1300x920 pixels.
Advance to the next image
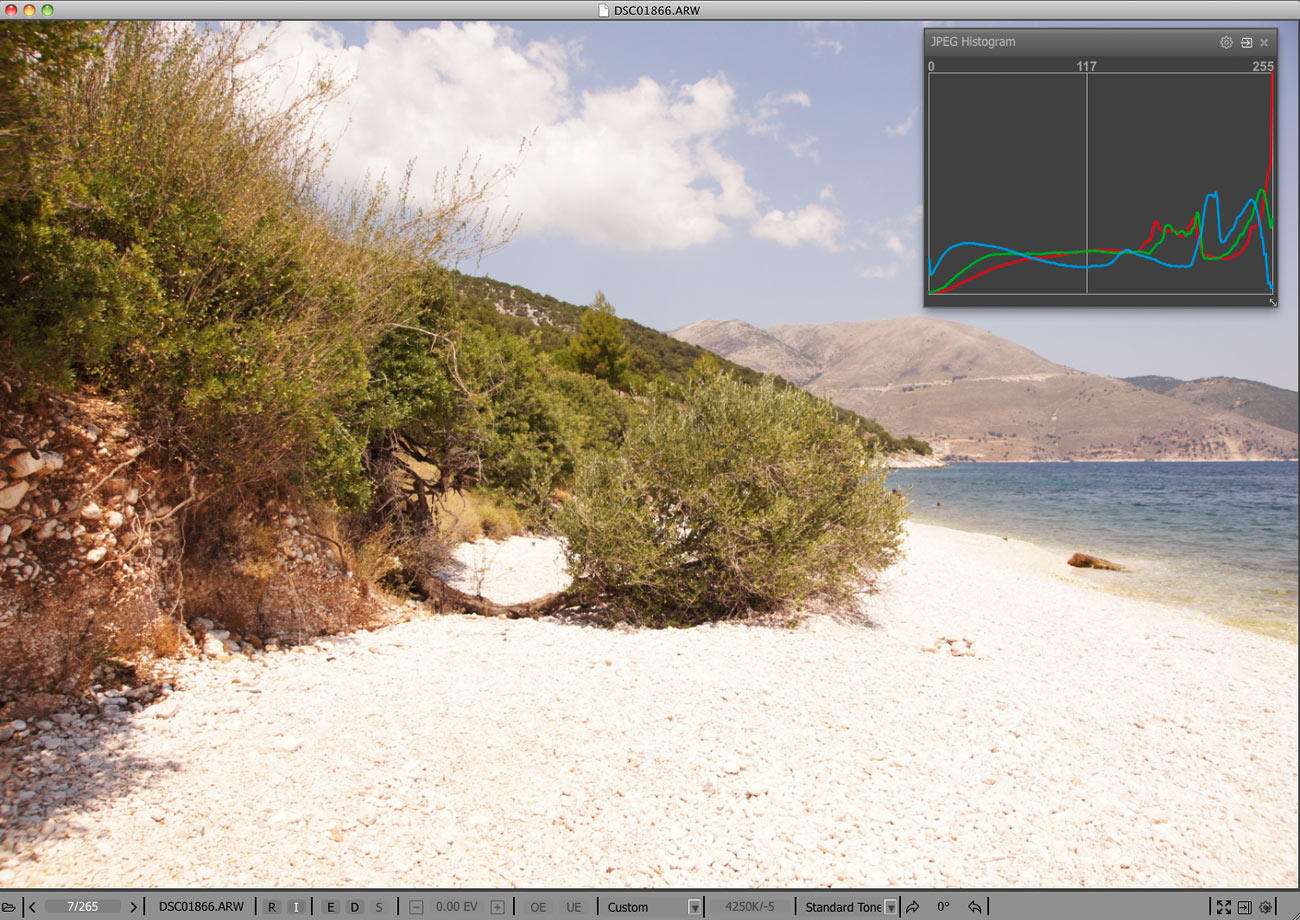point(134,907)
